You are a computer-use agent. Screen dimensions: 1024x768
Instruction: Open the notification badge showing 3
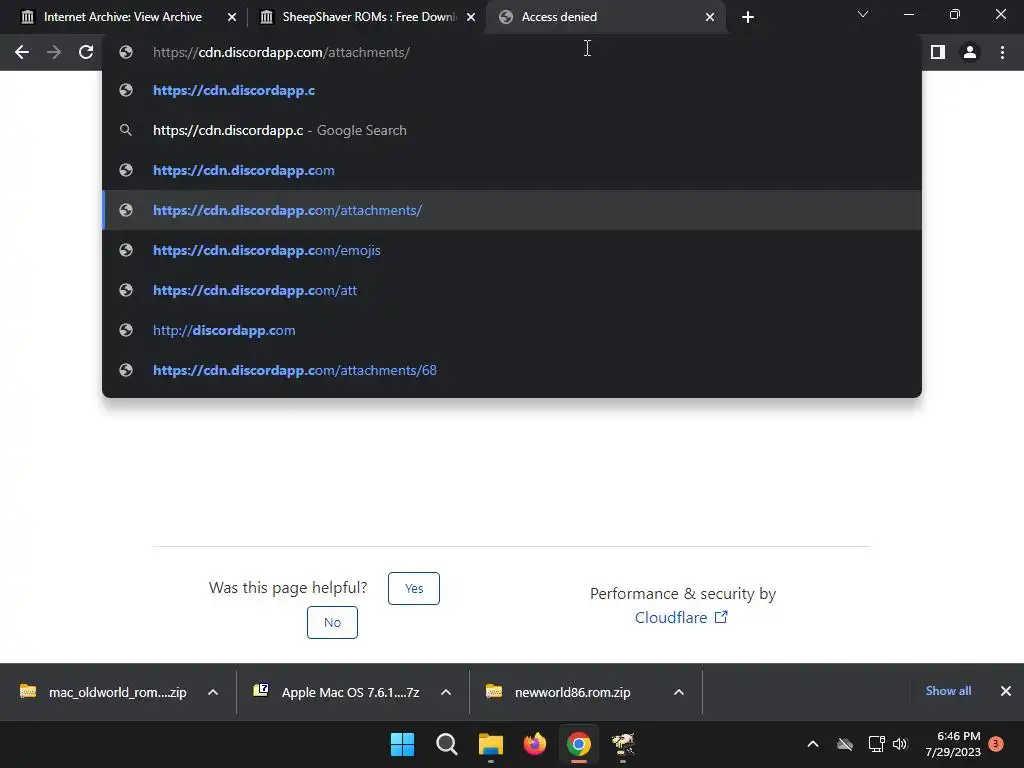[996, 744]
